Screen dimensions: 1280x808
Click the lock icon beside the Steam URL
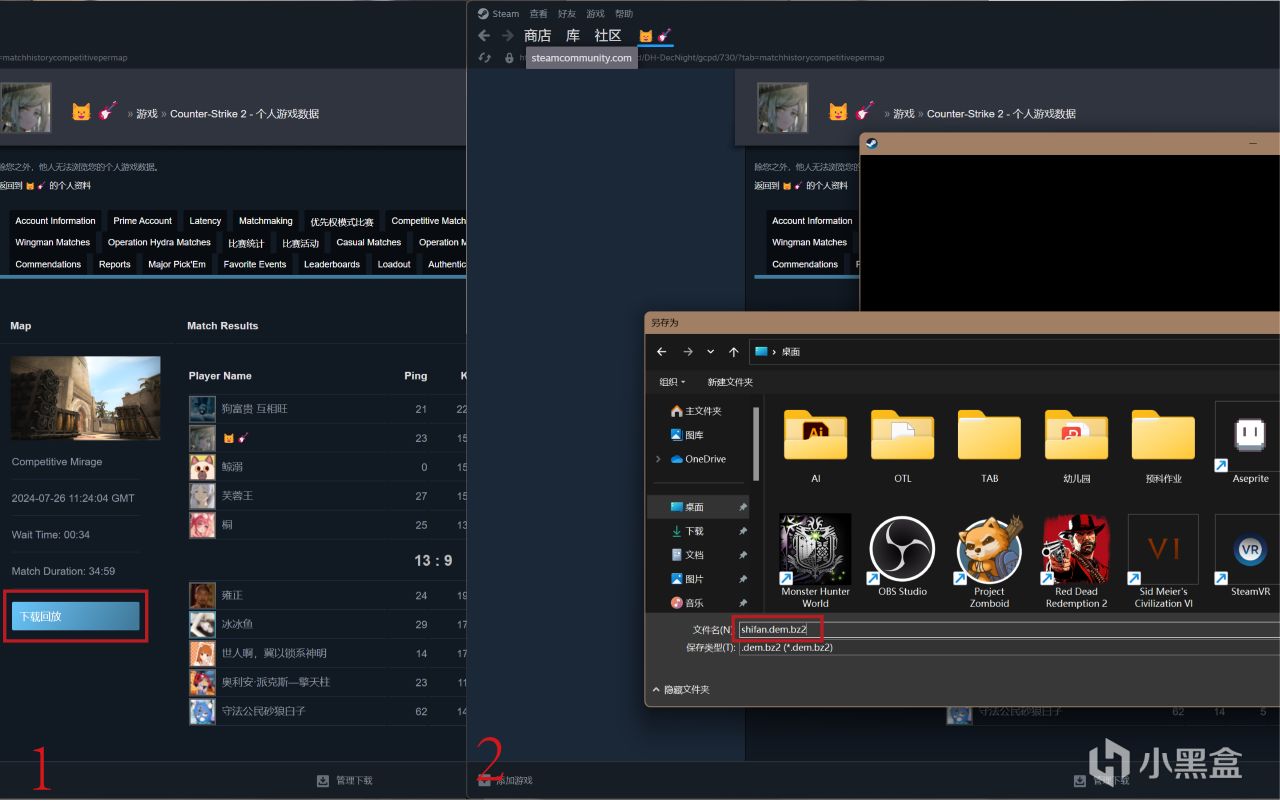[509, 58]
